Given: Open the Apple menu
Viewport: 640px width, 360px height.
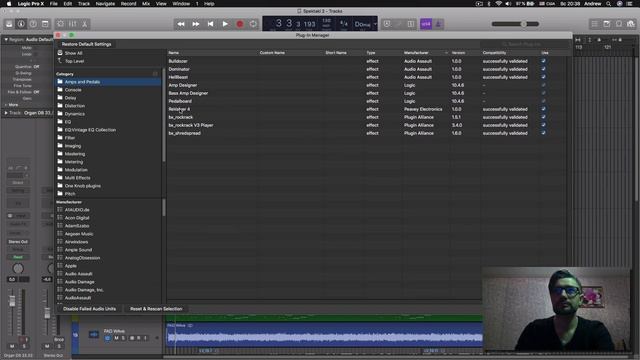Looking at the screenshot, I should pos(9,4).
